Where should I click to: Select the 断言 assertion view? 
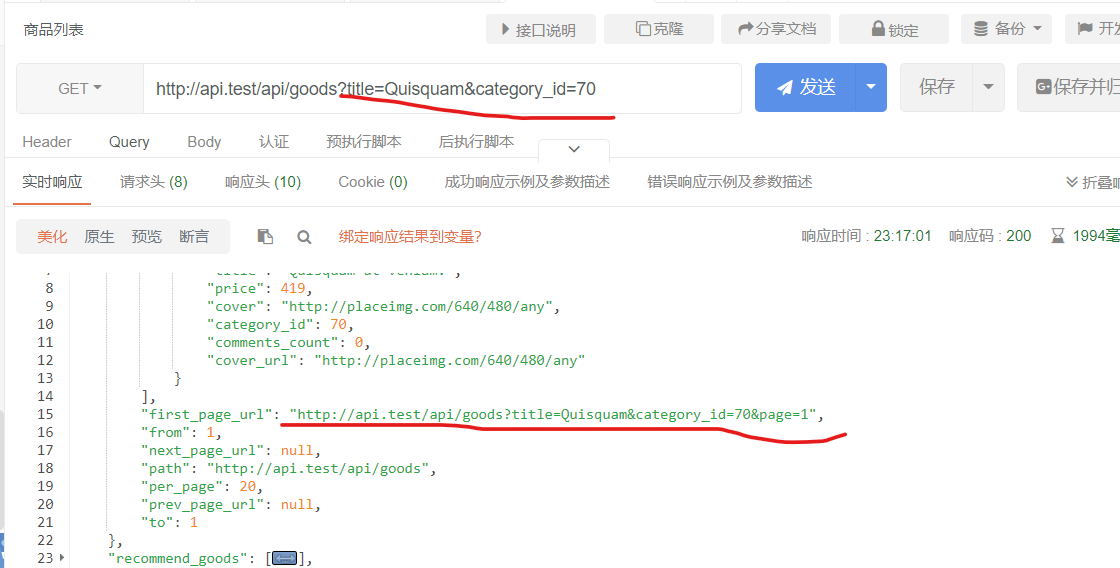click(194, 236)
